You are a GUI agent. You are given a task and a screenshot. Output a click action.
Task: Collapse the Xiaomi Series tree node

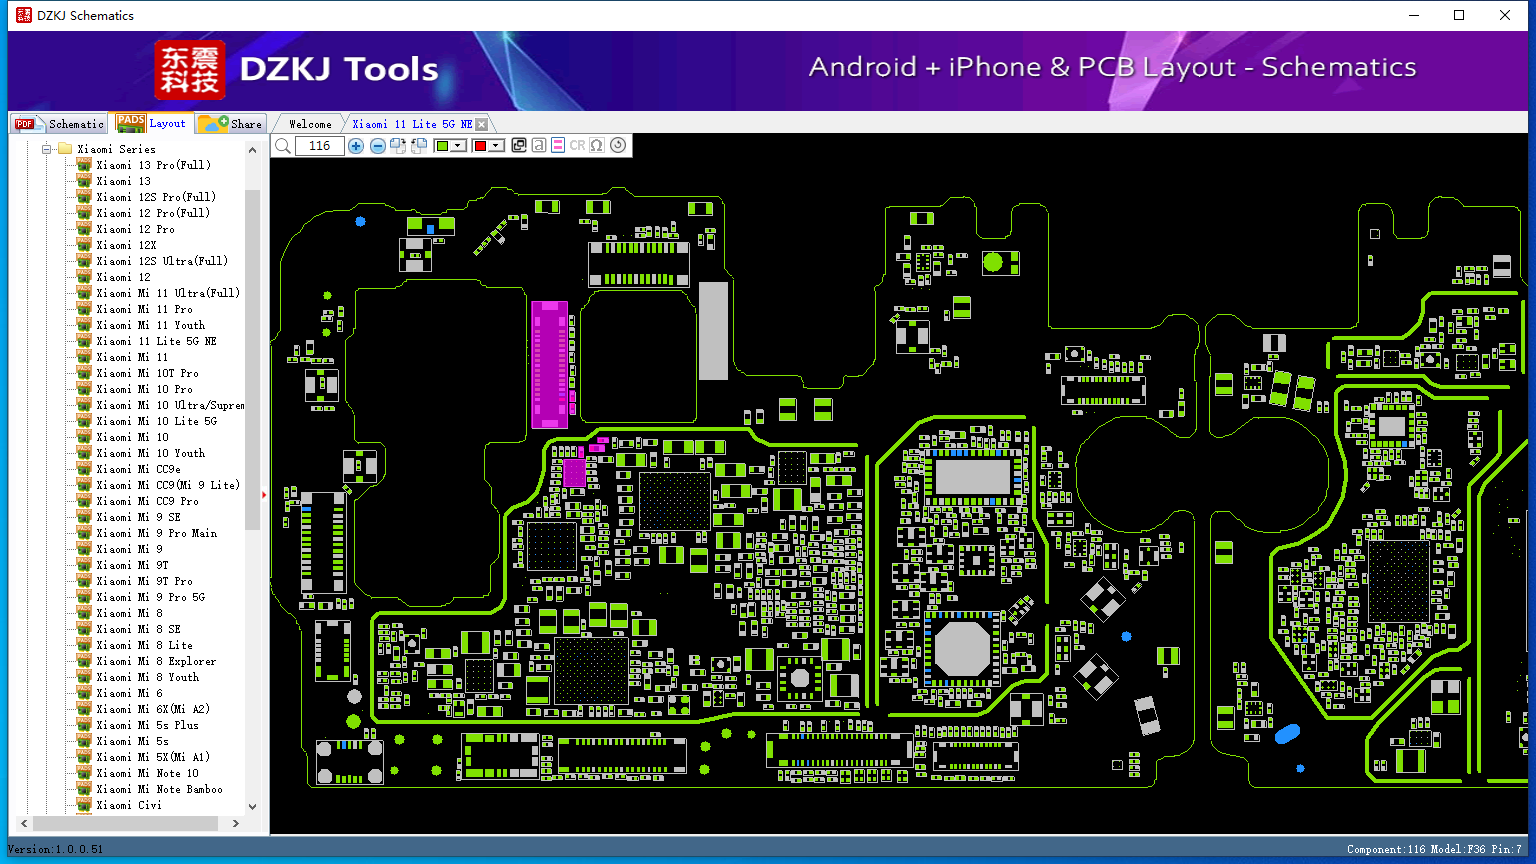[x=46, y=149]
